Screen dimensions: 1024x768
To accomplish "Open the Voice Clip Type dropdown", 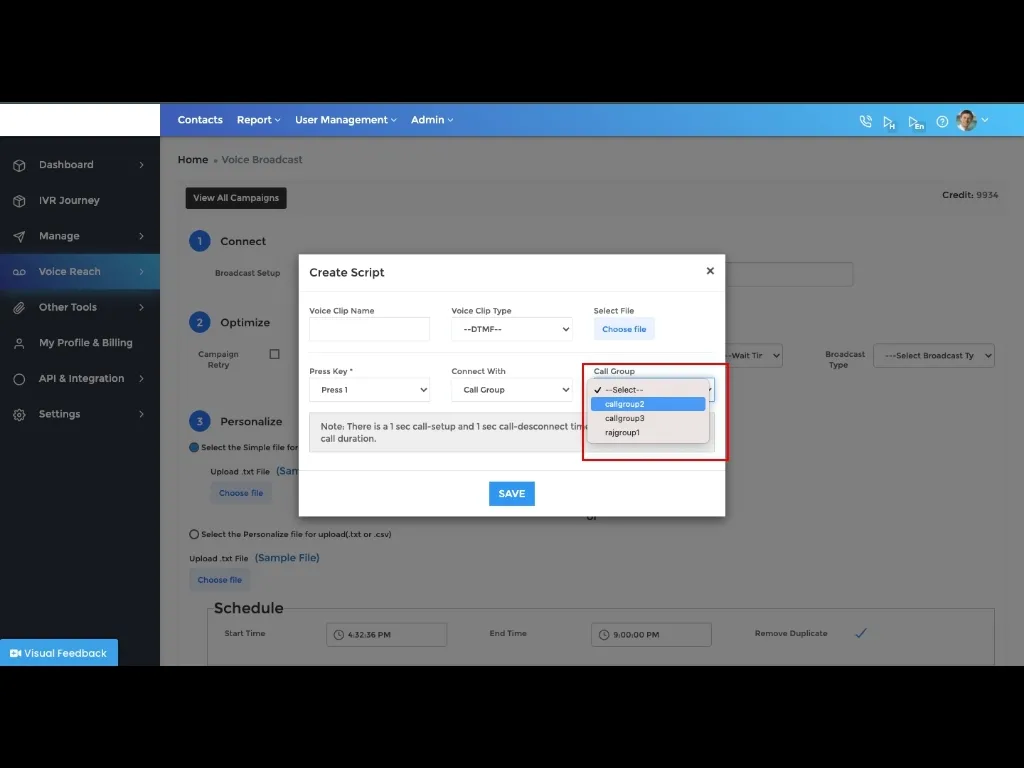I will tap(512, 329).
